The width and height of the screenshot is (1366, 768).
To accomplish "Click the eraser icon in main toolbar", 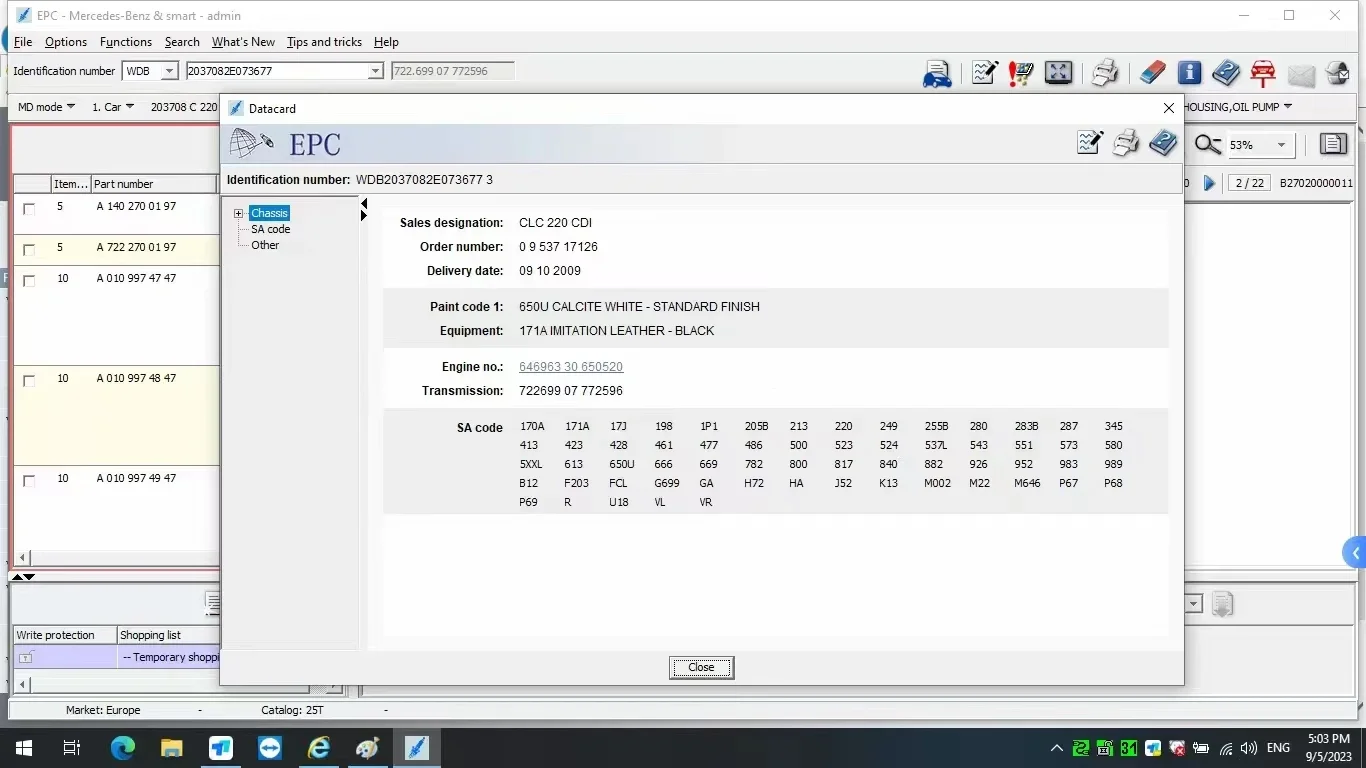I will pyautogui.click(x=1153, y=72).
